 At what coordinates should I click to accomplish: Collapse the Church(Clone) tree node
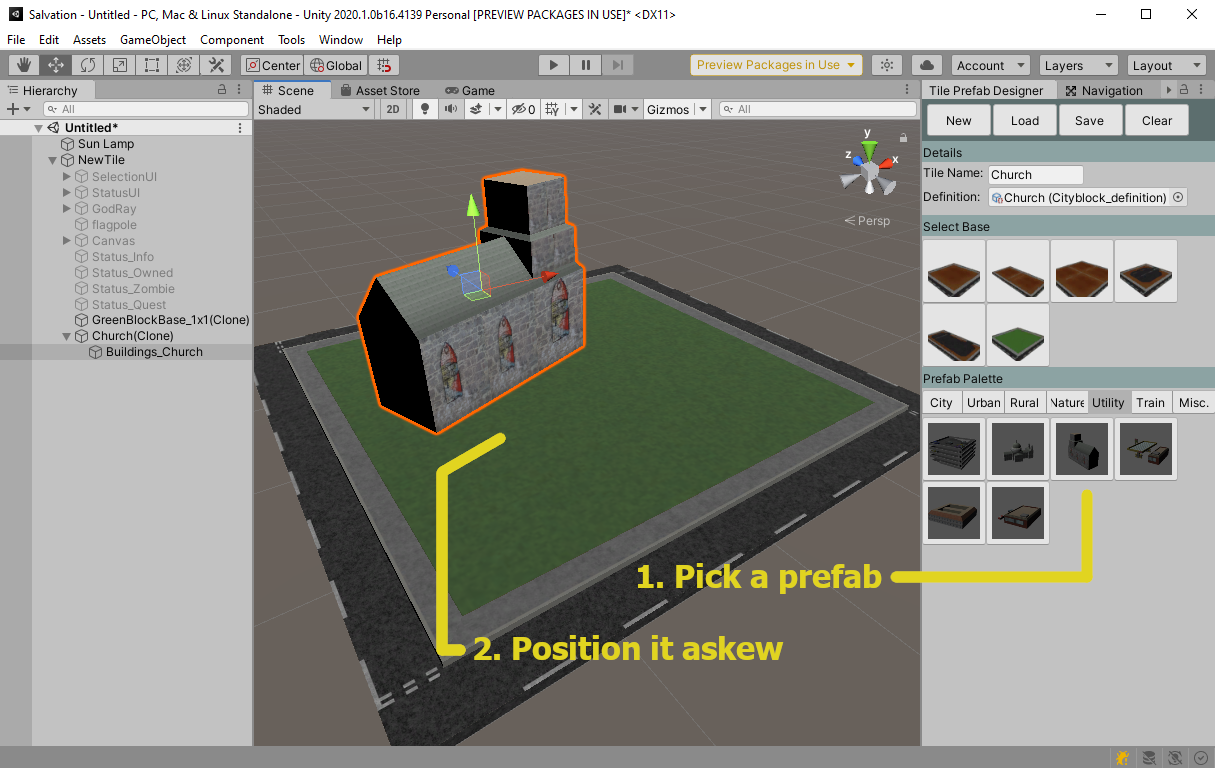67,336
